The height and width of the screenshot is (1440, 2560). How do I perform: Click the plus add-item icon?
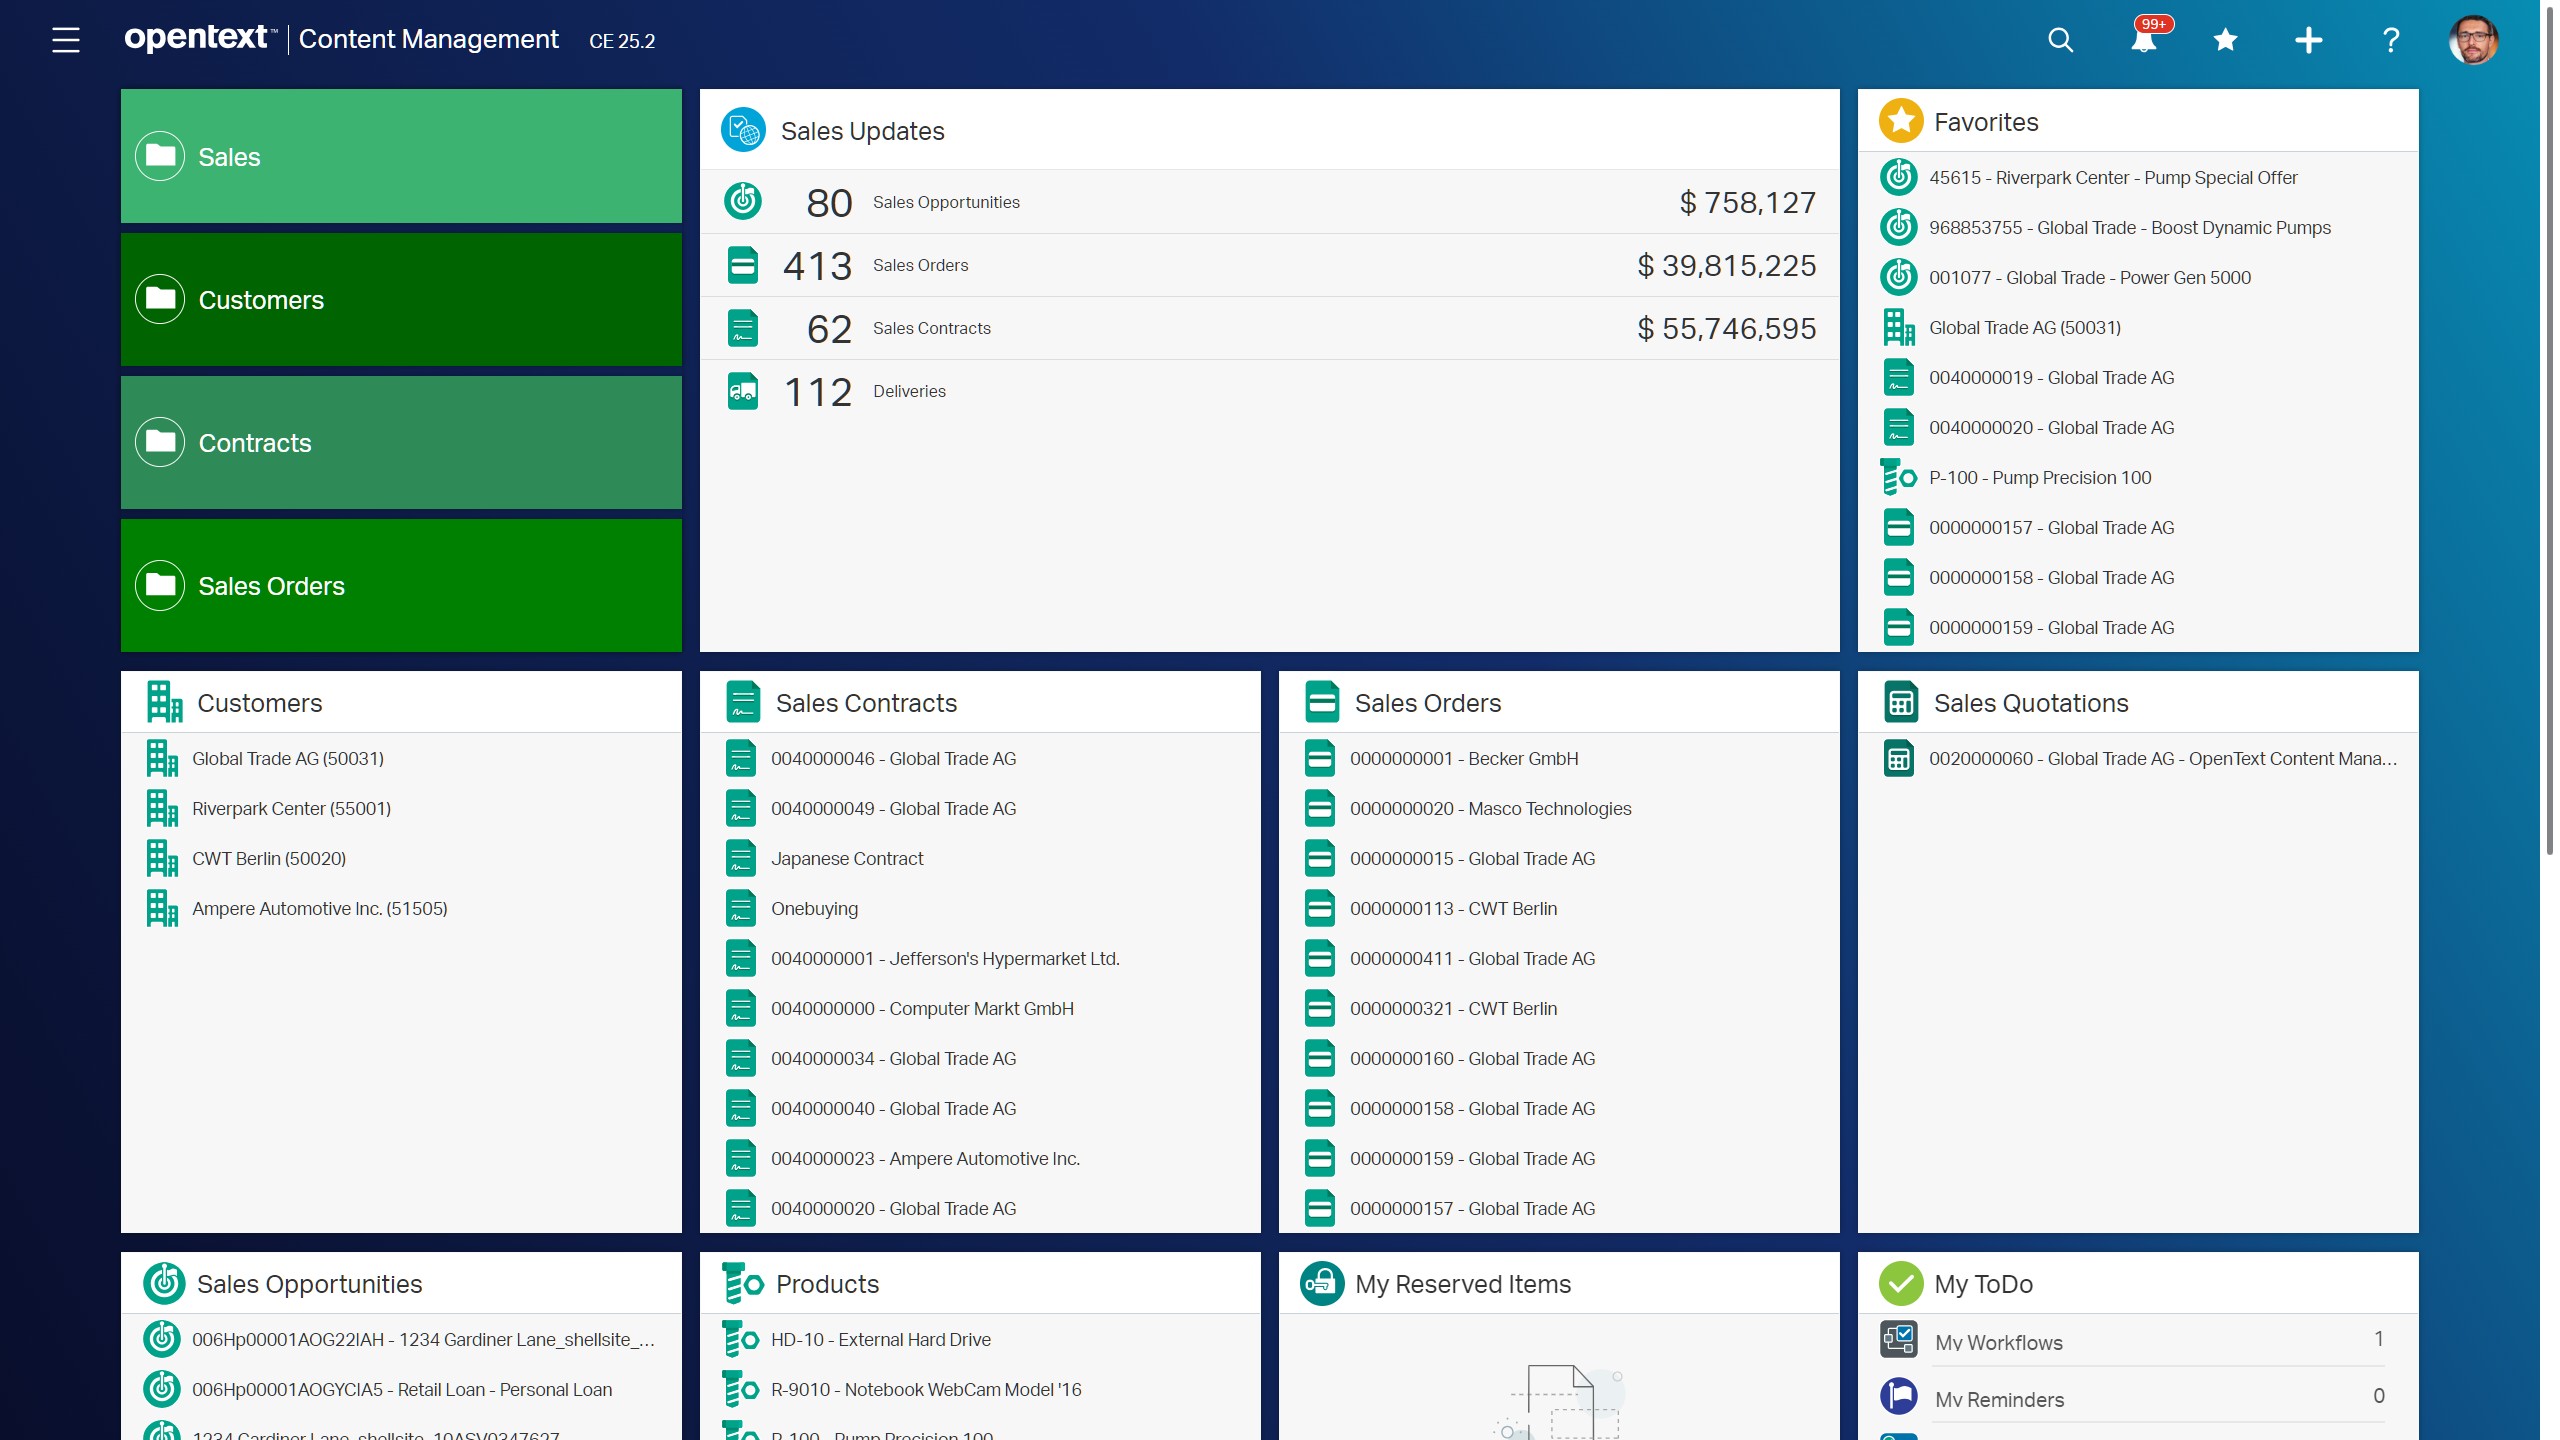click(2309, 40)
